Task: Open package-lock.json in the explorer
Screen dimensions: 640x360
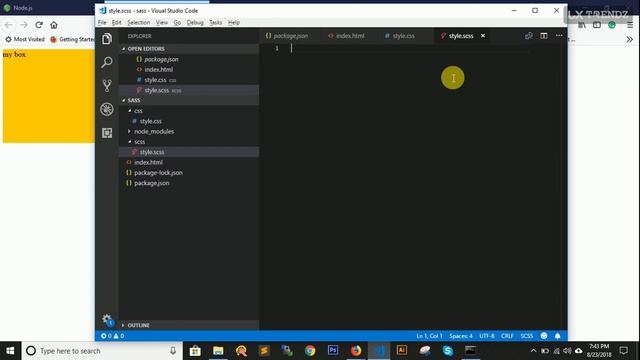Action: (189, 173)
